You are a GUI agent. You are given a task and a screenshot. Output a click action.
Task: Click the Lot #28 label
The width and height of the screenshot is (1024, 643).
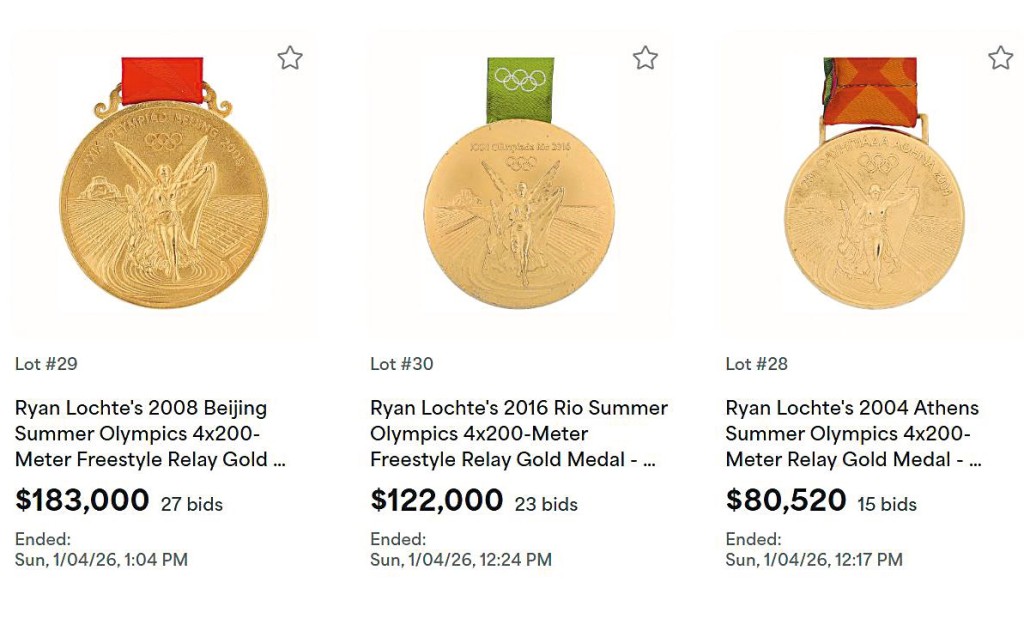[757, 364]
